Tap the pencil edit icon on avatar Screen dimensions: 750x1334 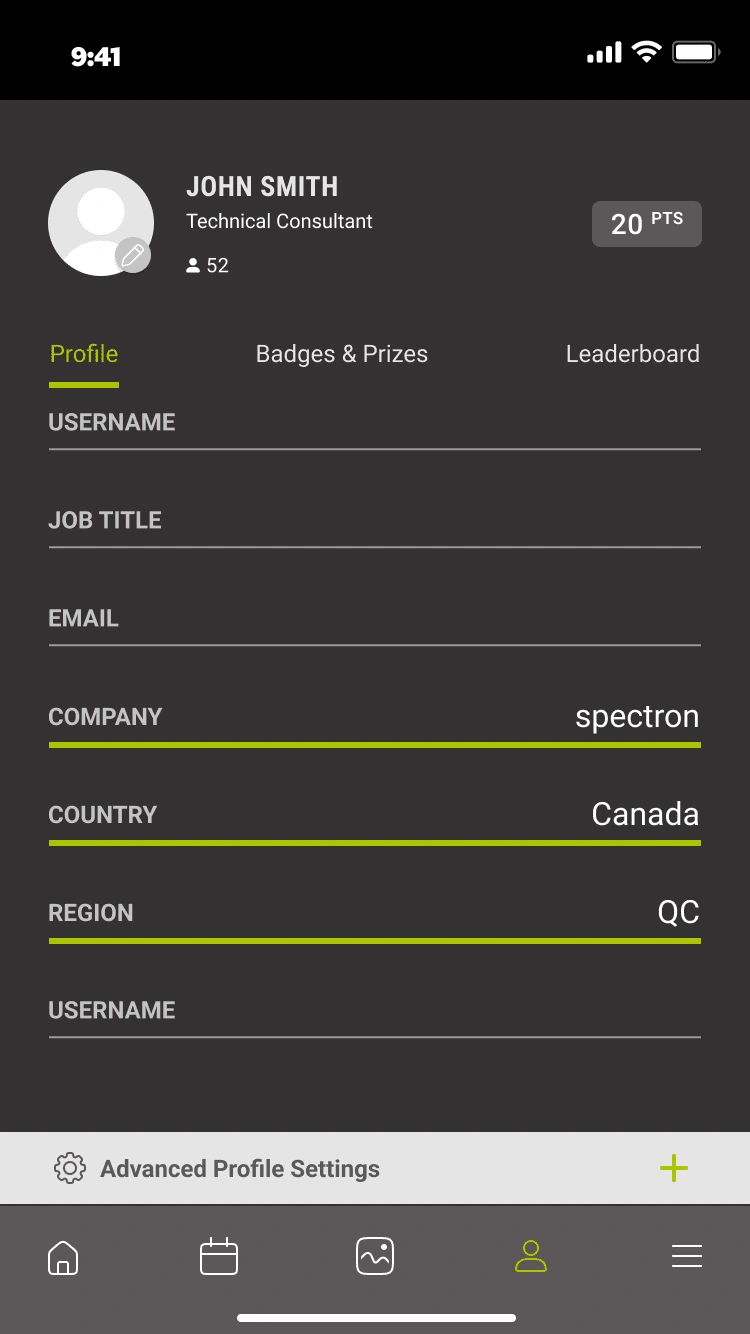pos(132,255)
